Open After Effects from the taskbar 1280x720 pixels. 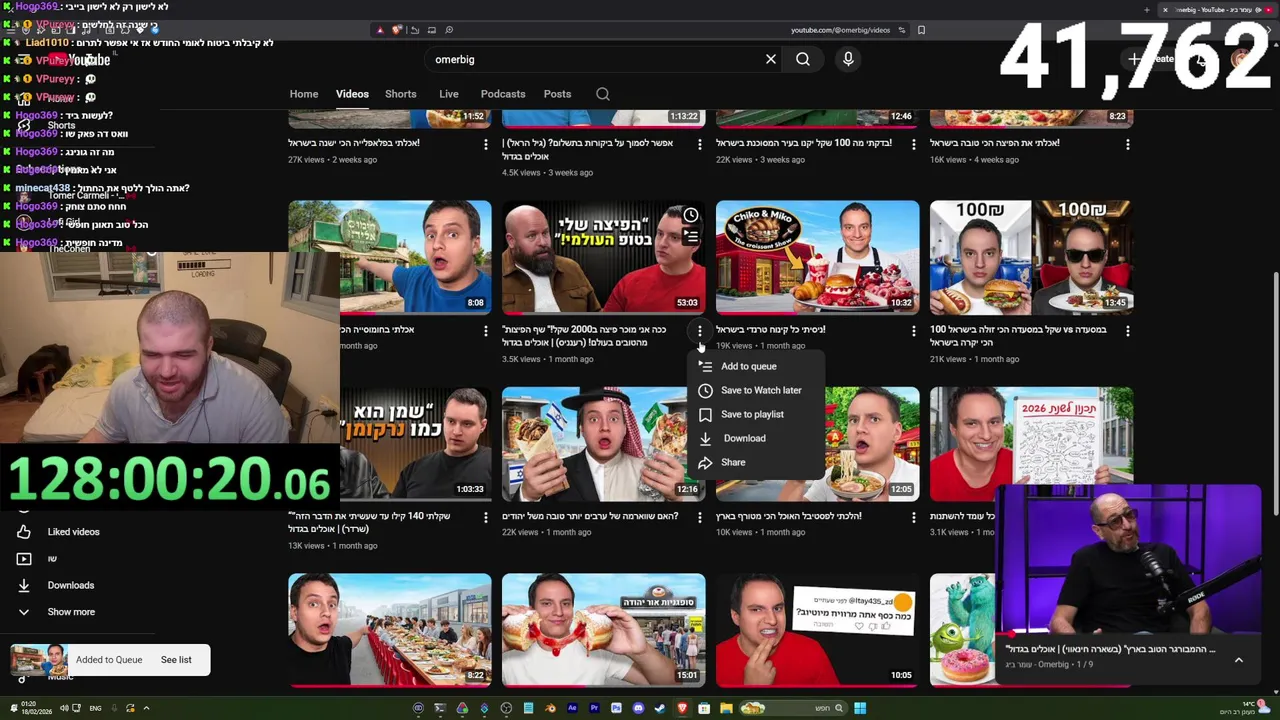click(572, 708)
